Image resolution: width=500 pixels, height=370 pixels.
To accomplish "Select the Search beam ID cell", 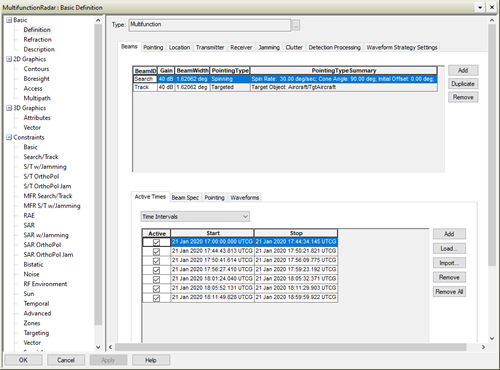I will [145, 79].
